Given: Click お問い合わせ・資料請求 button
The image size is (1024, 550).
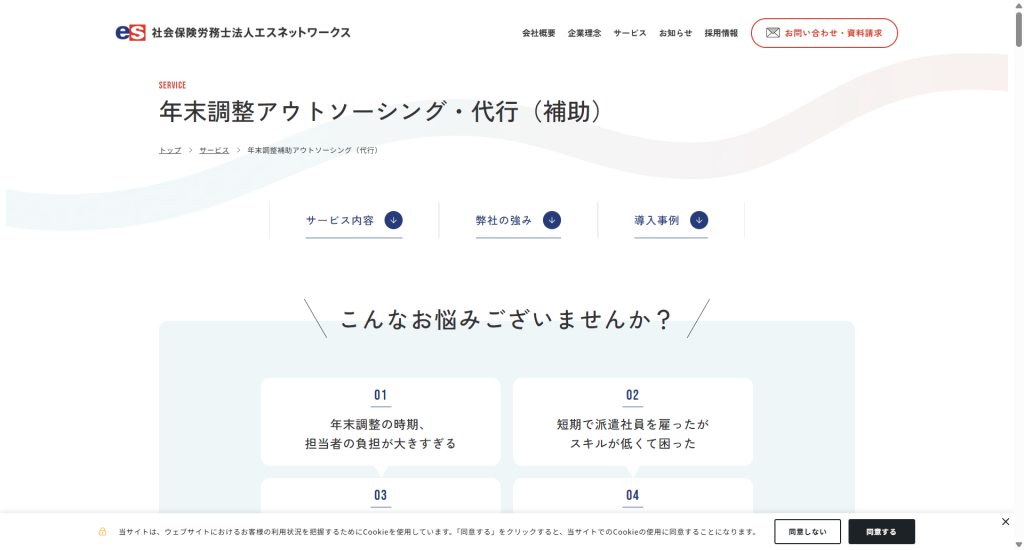Looking at the screenshot, I should 824,33.
